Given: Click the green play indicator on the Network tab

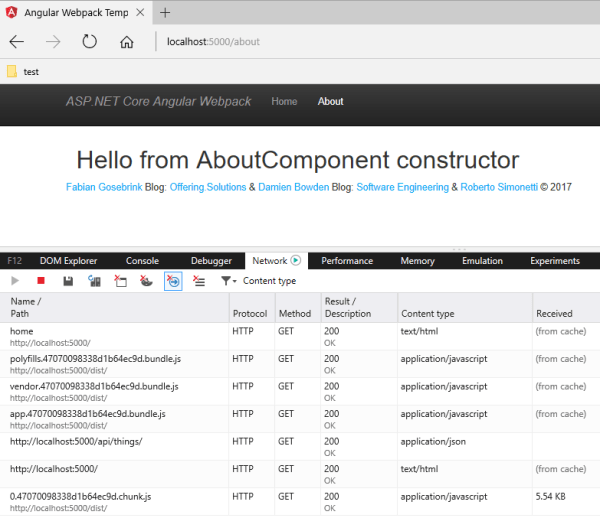Looking at the screenshot, I should [x=295, y=261].
